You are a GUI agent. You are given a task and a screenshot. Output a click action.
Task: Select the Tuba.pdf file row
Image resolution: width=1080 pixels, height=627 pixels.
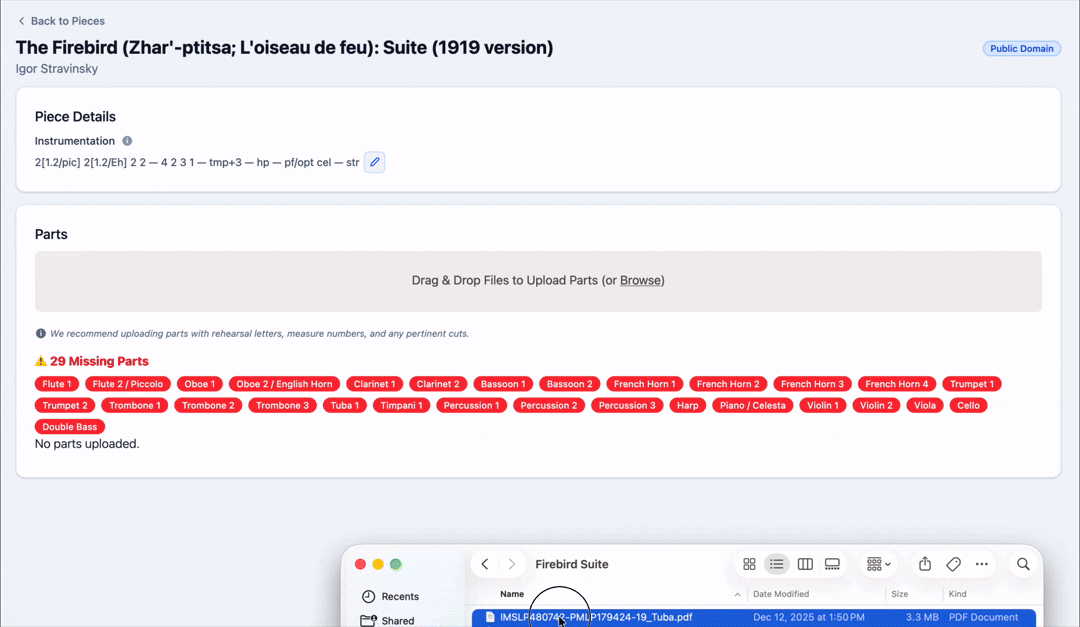754,617
